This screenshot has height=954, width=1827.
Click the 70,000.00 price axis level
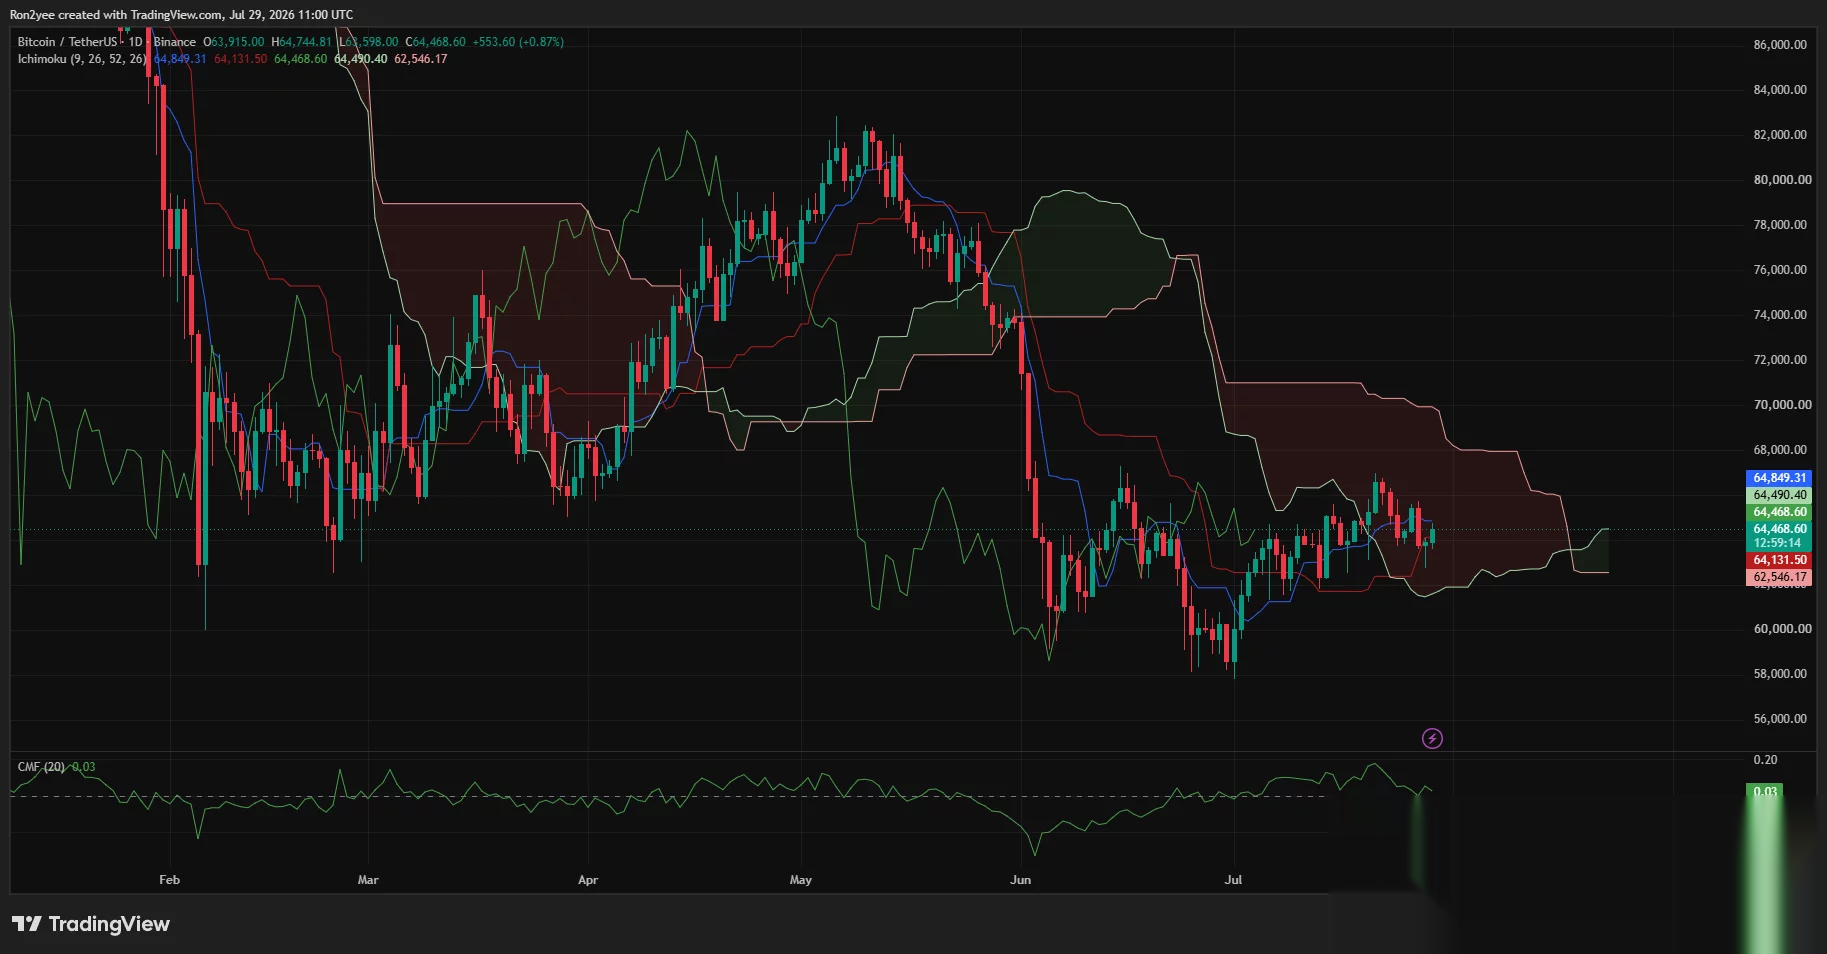pyautogui.click(x=1782, y=405)
